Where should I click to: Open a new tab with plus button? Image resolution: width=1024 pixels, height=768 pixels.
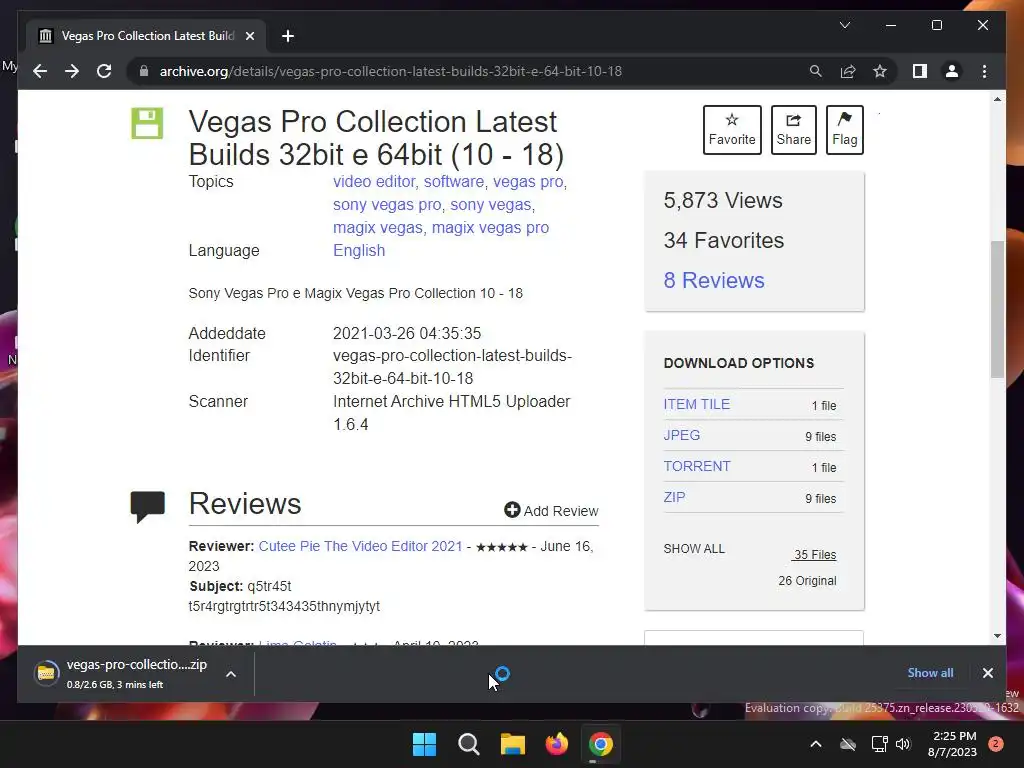pyautogui.click(x=288, y=36)
